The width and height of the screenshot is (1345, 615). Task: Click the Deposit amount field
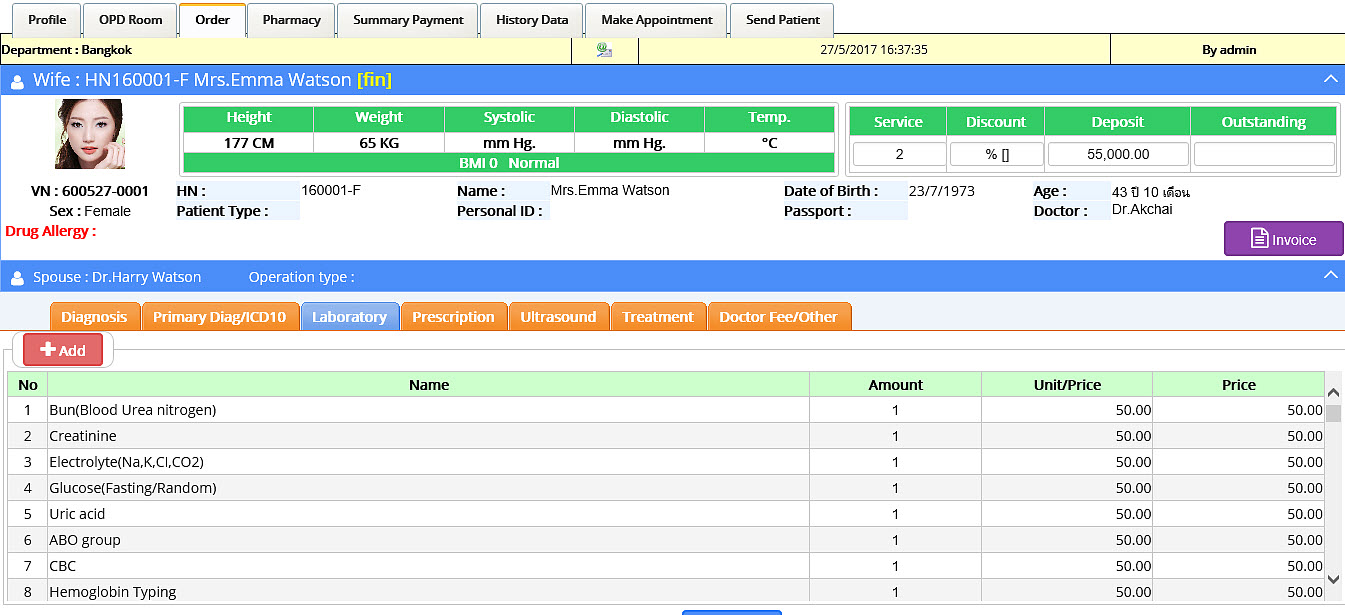pos(1117,154)
